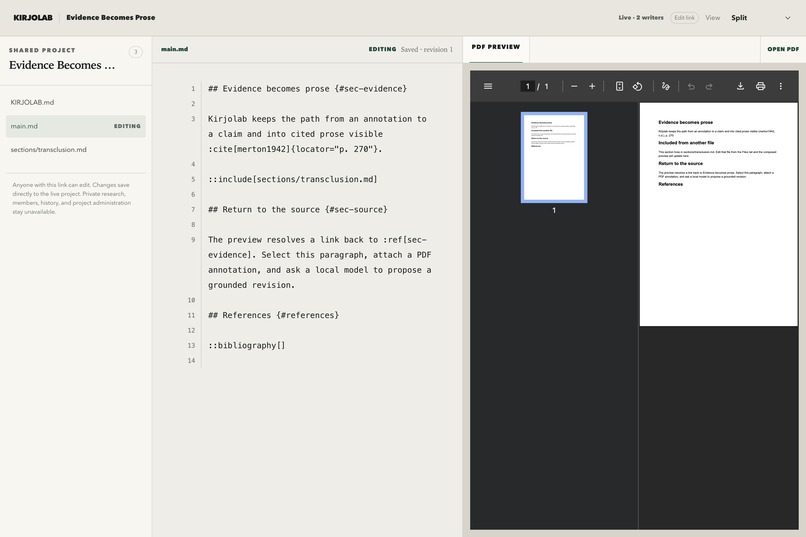Print the PDF via the printer icon
The image size is (806, 537).
click(x=760, y=86)
